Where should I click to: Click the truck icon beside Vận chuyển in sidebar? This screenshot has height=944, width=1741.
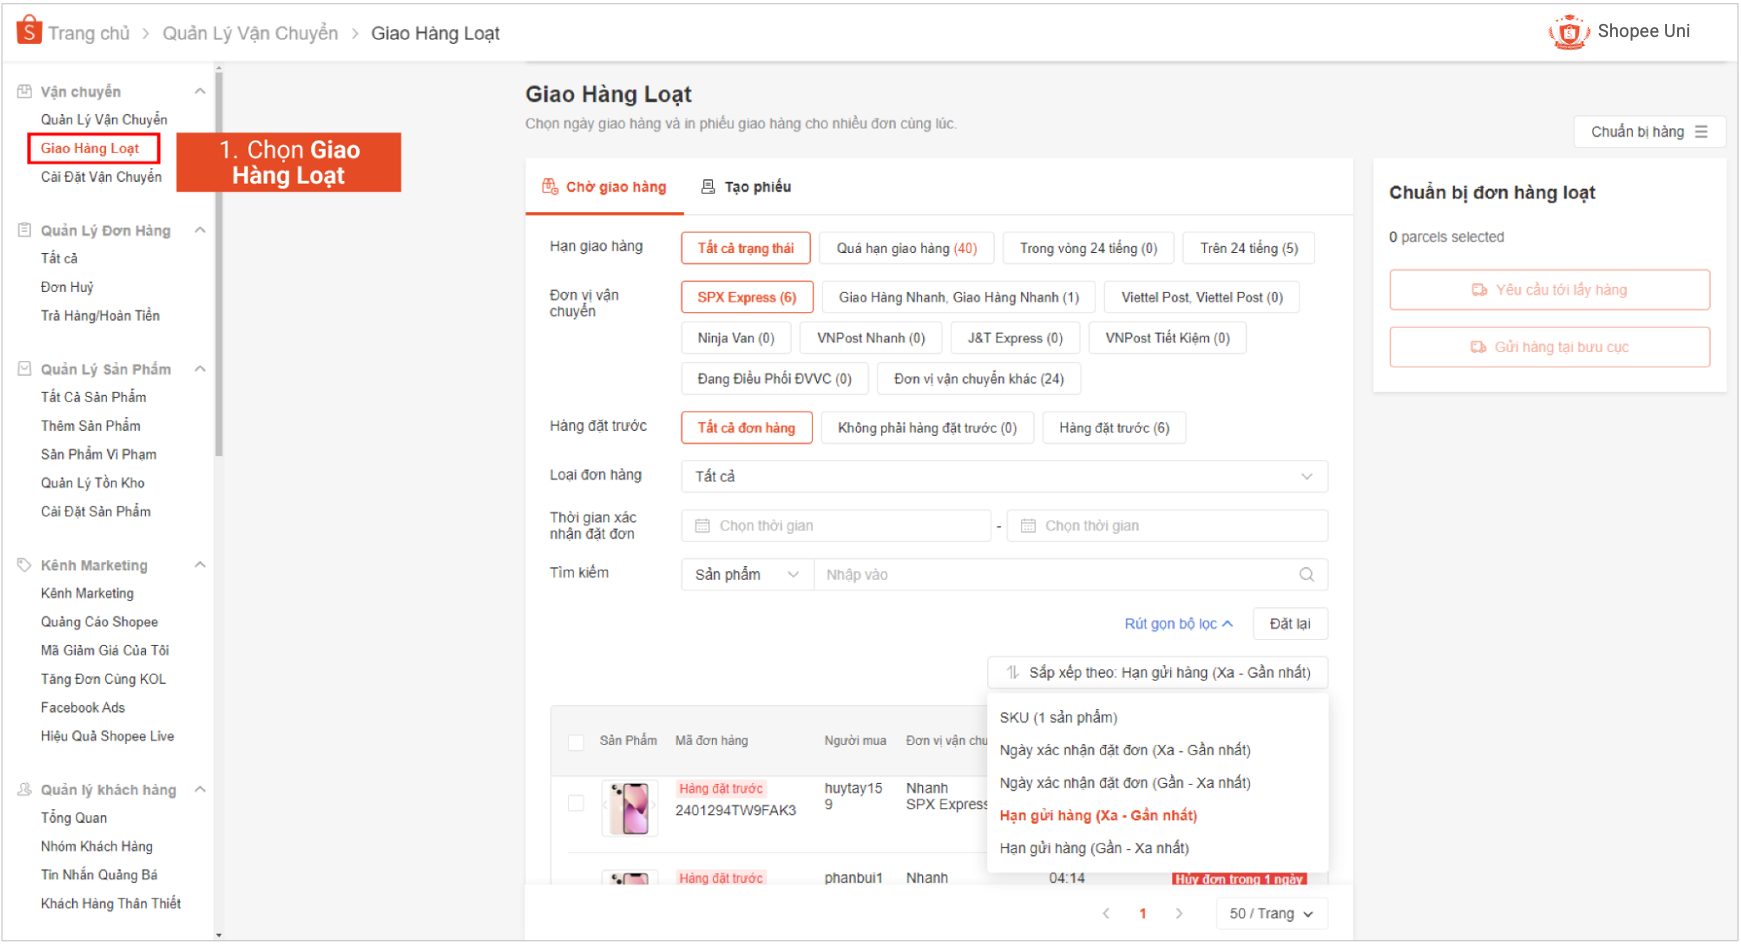pyautogui.click(x=24, y=89)
